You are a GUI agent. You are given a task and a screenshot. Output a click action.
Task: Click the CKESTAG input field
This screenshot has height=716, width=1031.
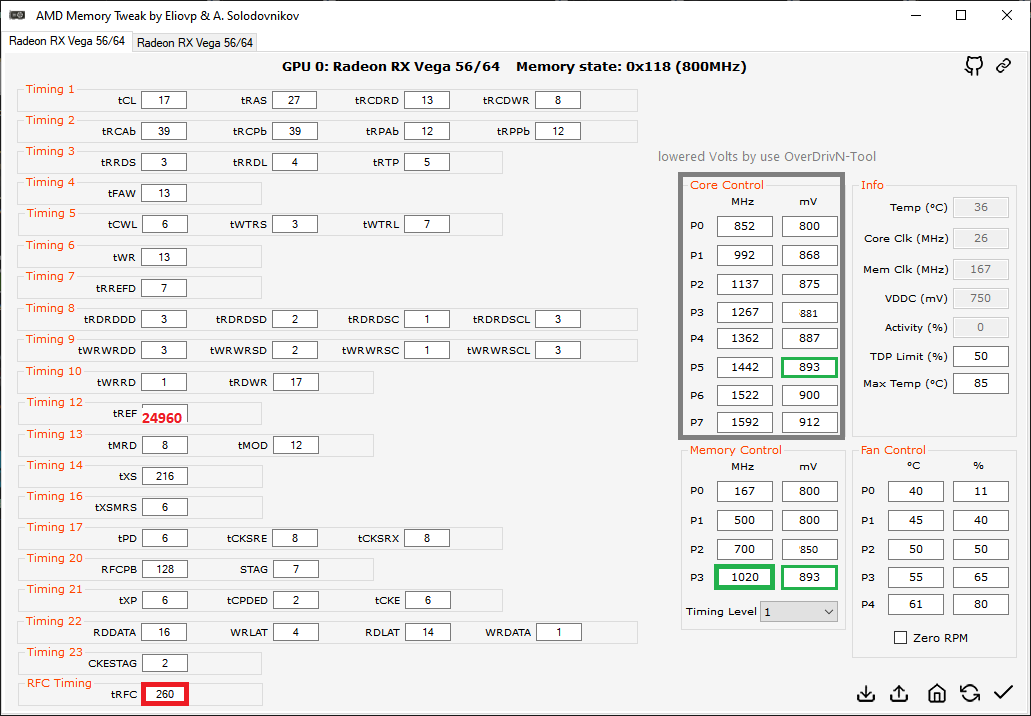164,663
